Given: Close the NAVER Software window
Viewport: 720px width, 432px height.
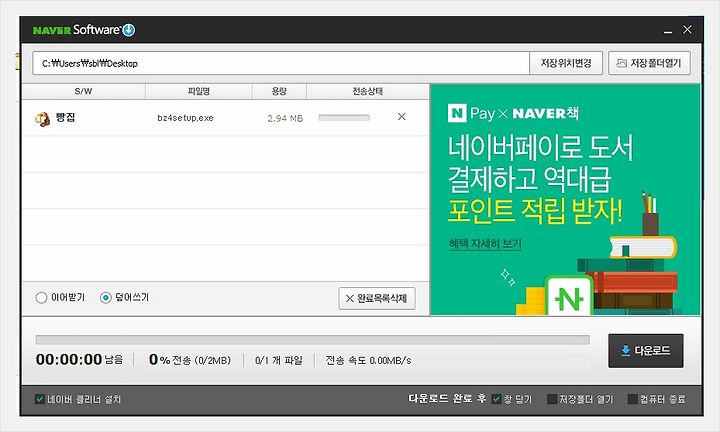Looking at the screenshot, I should coord(687,29).
